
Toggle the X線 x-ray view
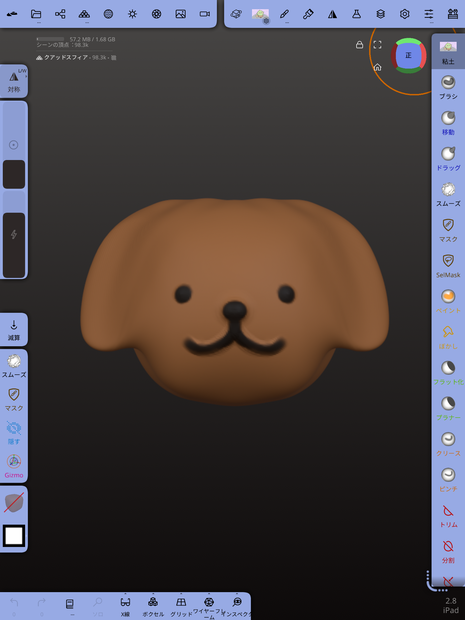coord(125,606)
